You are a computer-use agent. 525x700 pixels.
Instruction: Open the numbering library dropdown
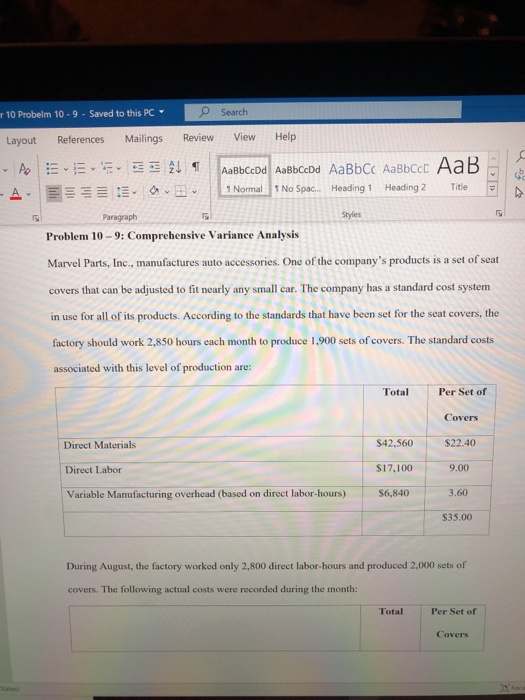(x=92, y=169)
